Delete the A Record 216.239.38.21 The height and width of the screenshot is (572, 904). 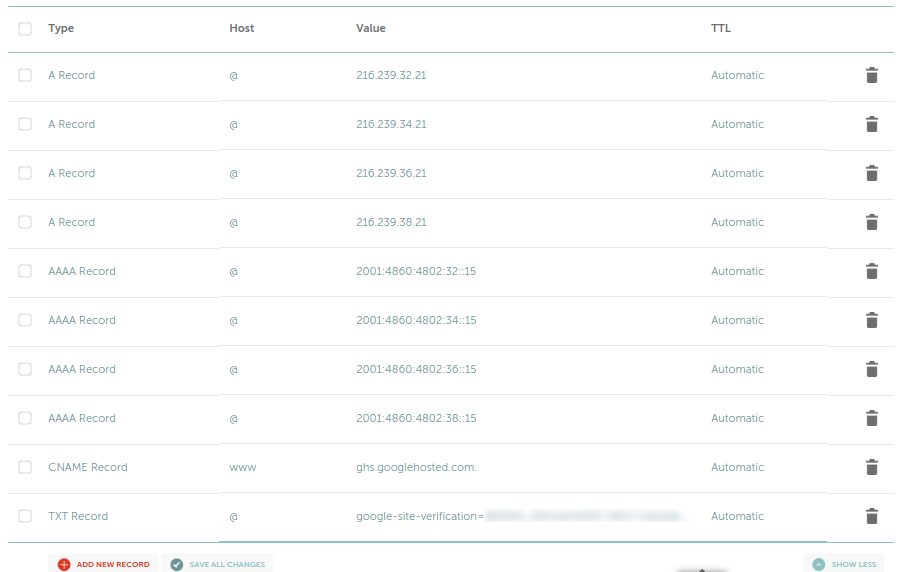pyautogui.click(x=872, y=222)
